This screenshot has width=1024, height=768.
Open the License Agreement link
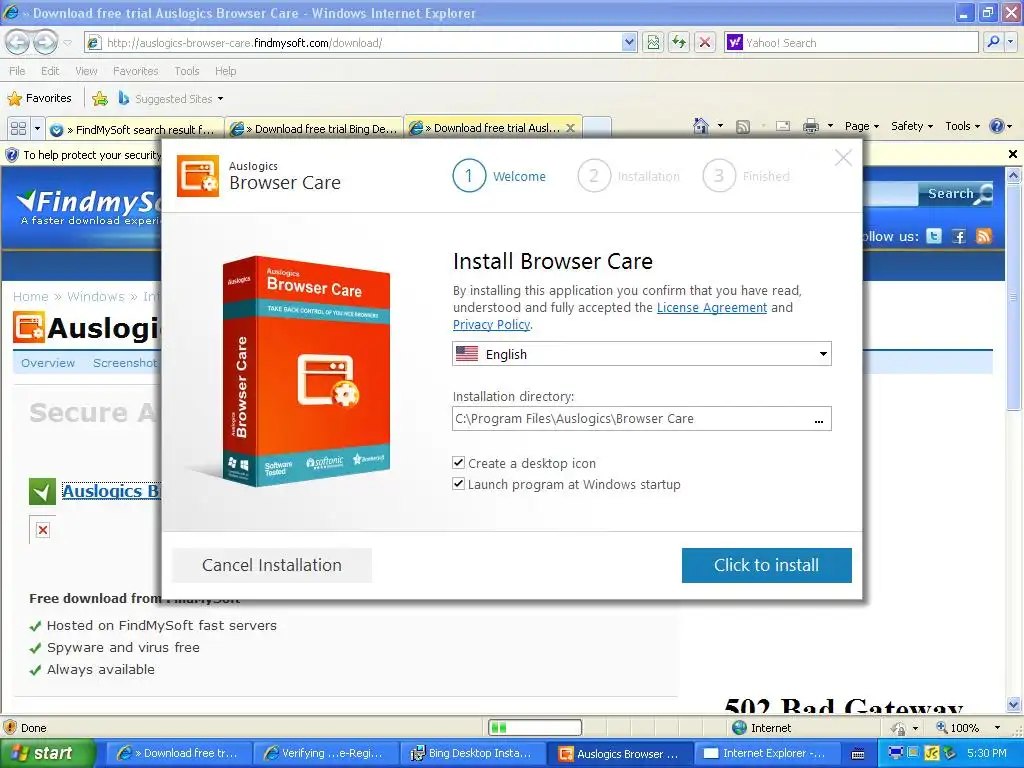(712, 308)
